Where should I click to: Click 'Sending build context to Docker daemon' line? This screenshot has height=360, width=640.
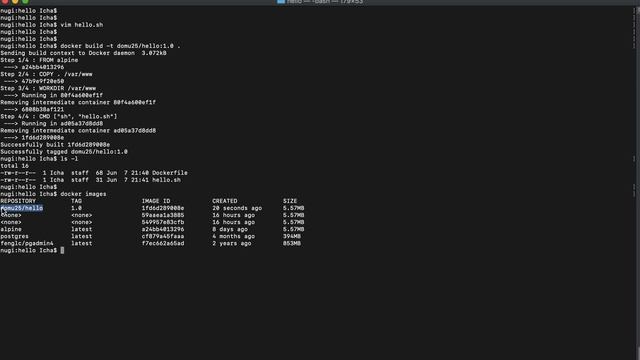point(83,53)
